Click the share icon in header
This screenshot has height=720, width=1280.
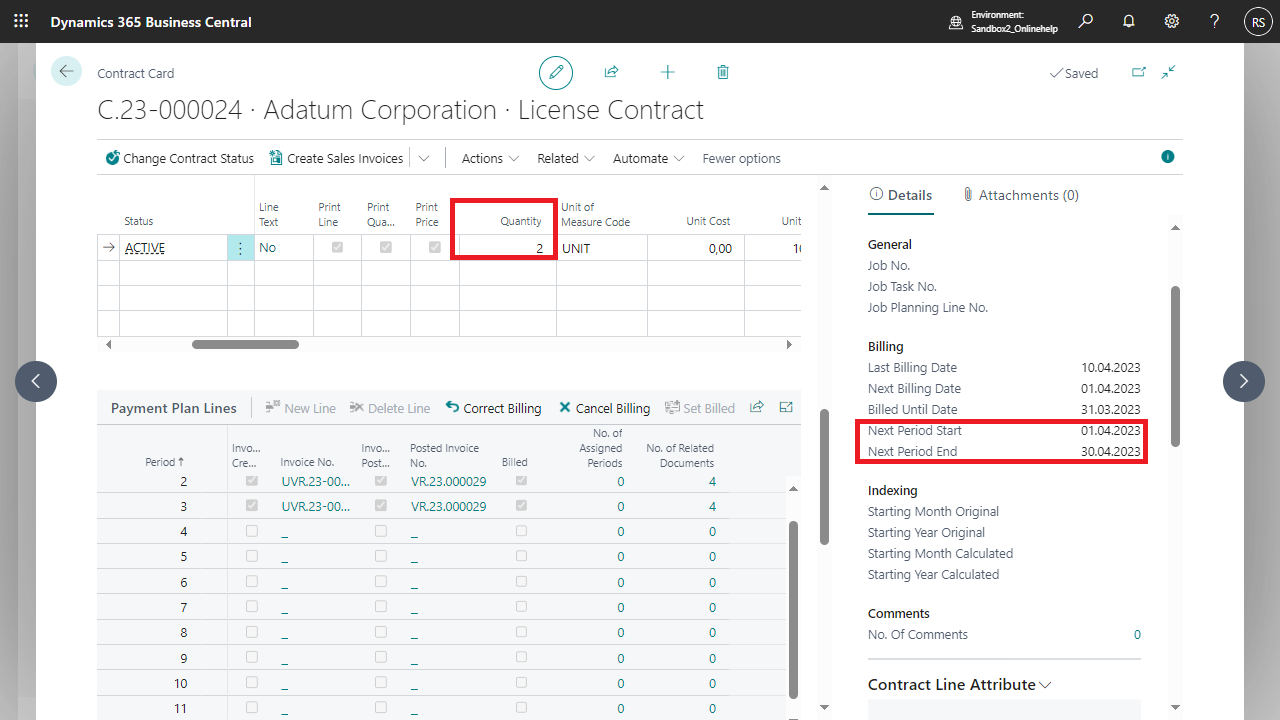point(611,73)
